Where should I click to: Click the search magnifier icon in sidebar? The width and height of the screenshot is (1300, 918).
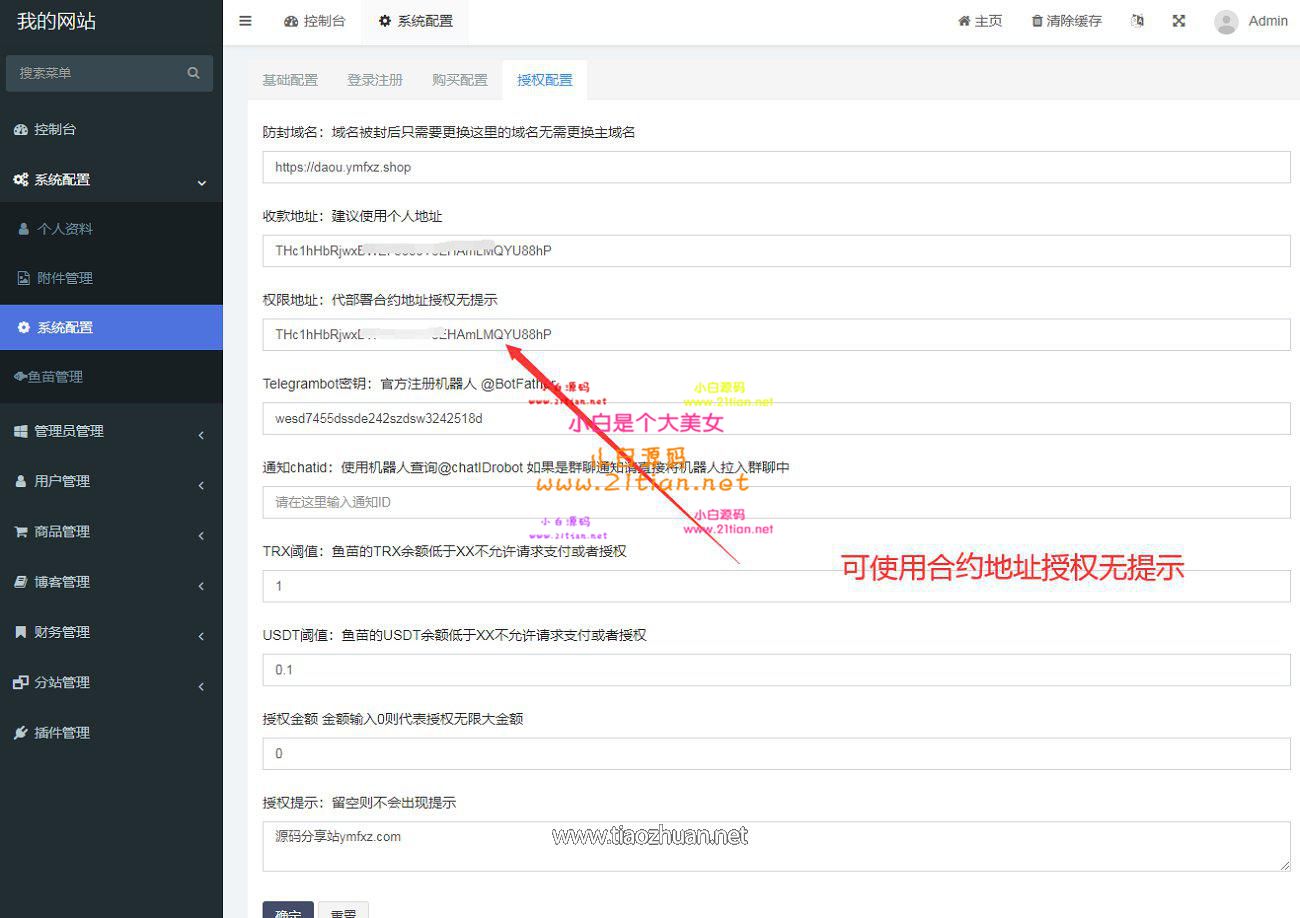coord(193,73)
